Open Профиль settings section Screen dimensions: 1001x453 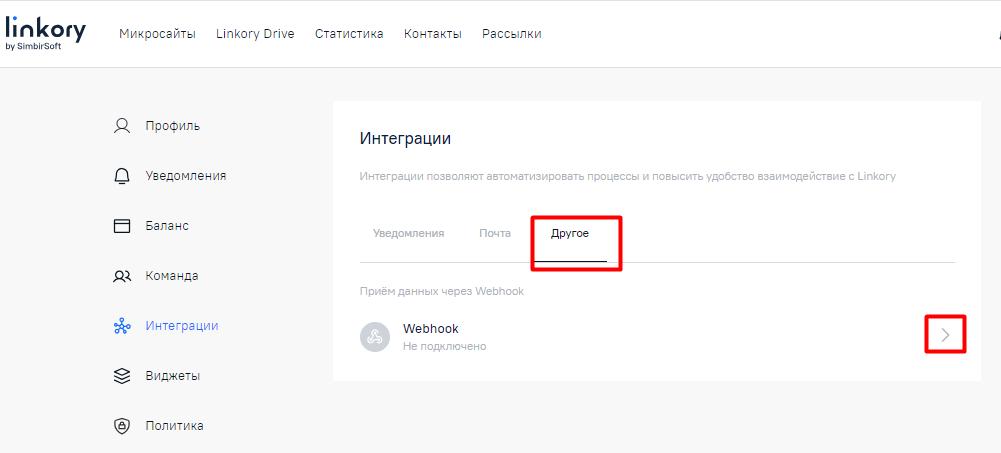[x=172, y=126]
